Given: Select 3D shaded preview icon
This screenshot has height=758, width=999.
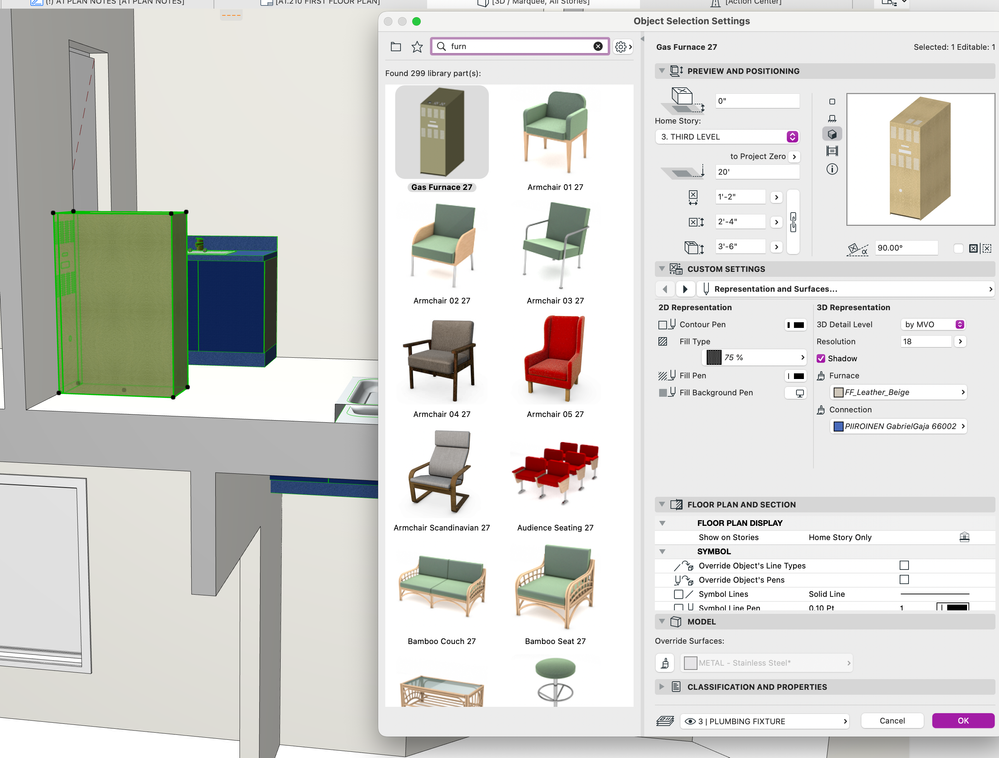Looking at the screenshot, I should click(832, 134).
